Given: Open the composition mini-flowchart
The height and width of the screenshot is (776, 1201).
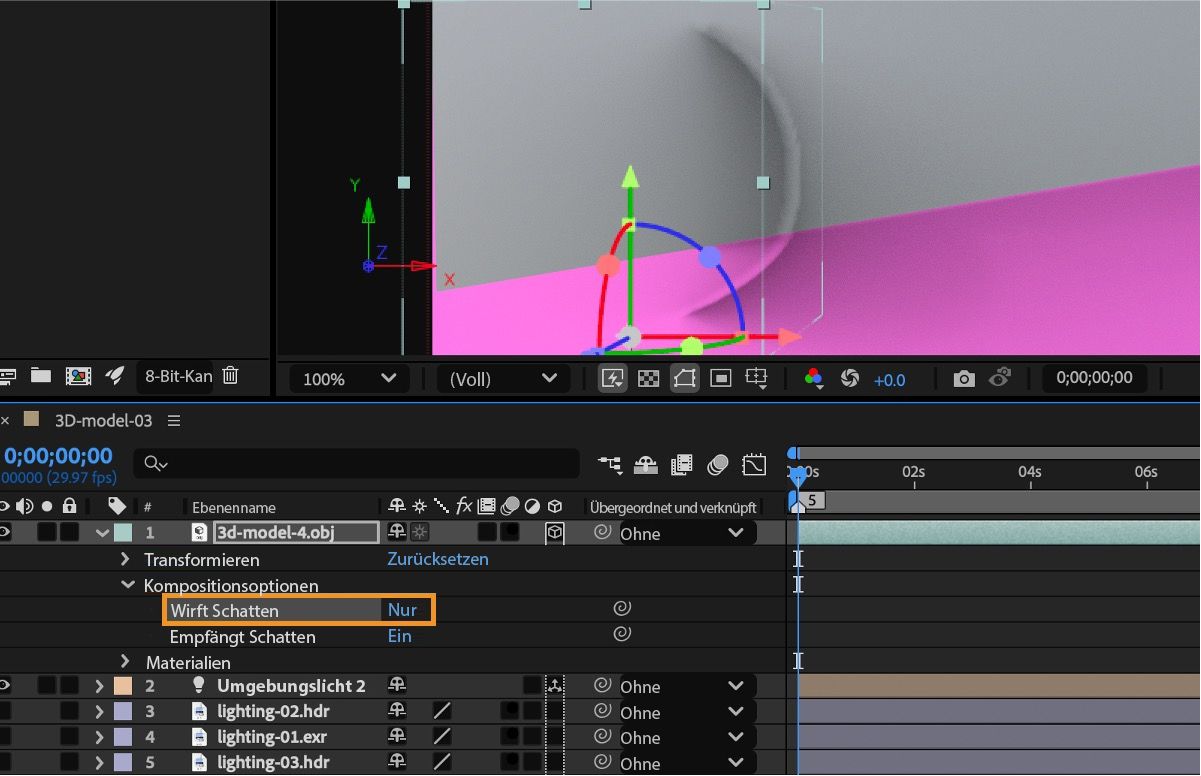Looking at the screenshot, I should coord(611,463).
